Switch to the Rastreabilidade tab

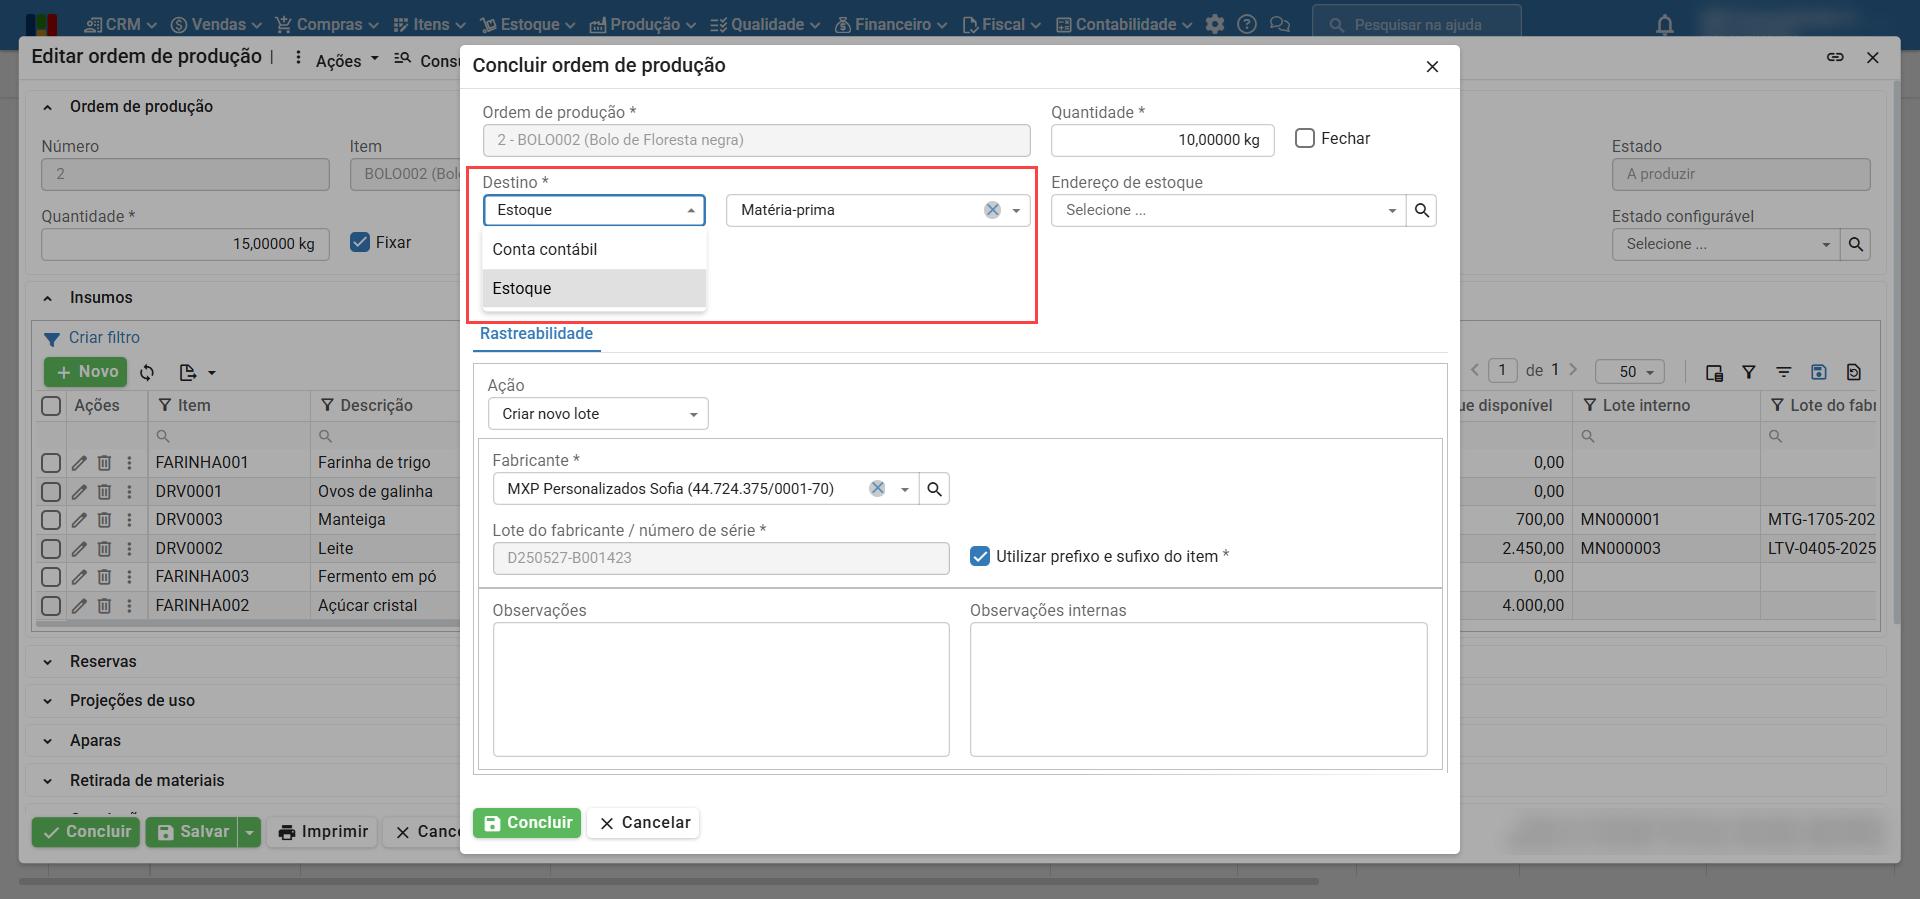pyautogui.click(x=536, y=334)
